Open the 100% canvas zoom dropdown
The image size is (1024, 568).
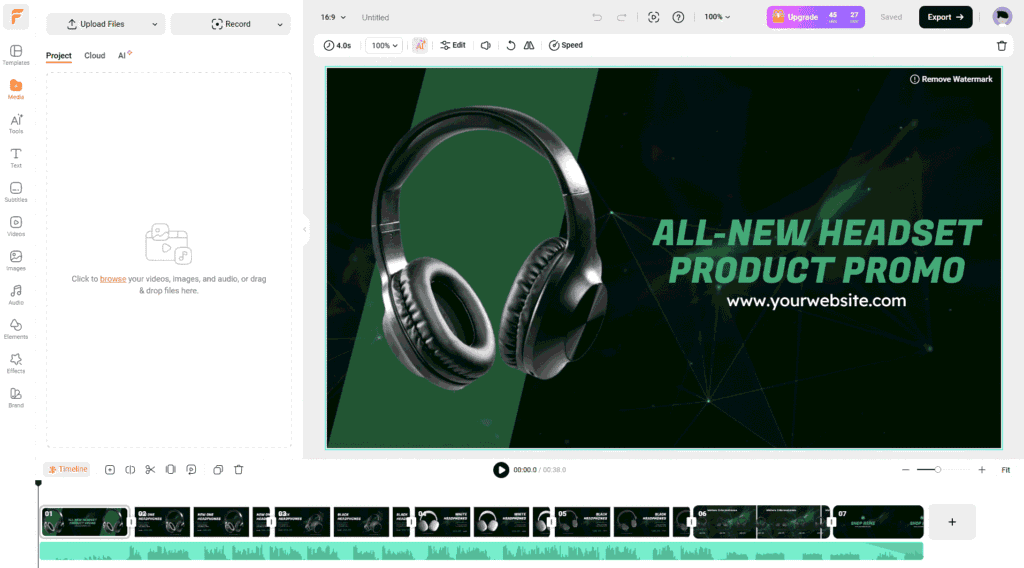coord(717,17)
